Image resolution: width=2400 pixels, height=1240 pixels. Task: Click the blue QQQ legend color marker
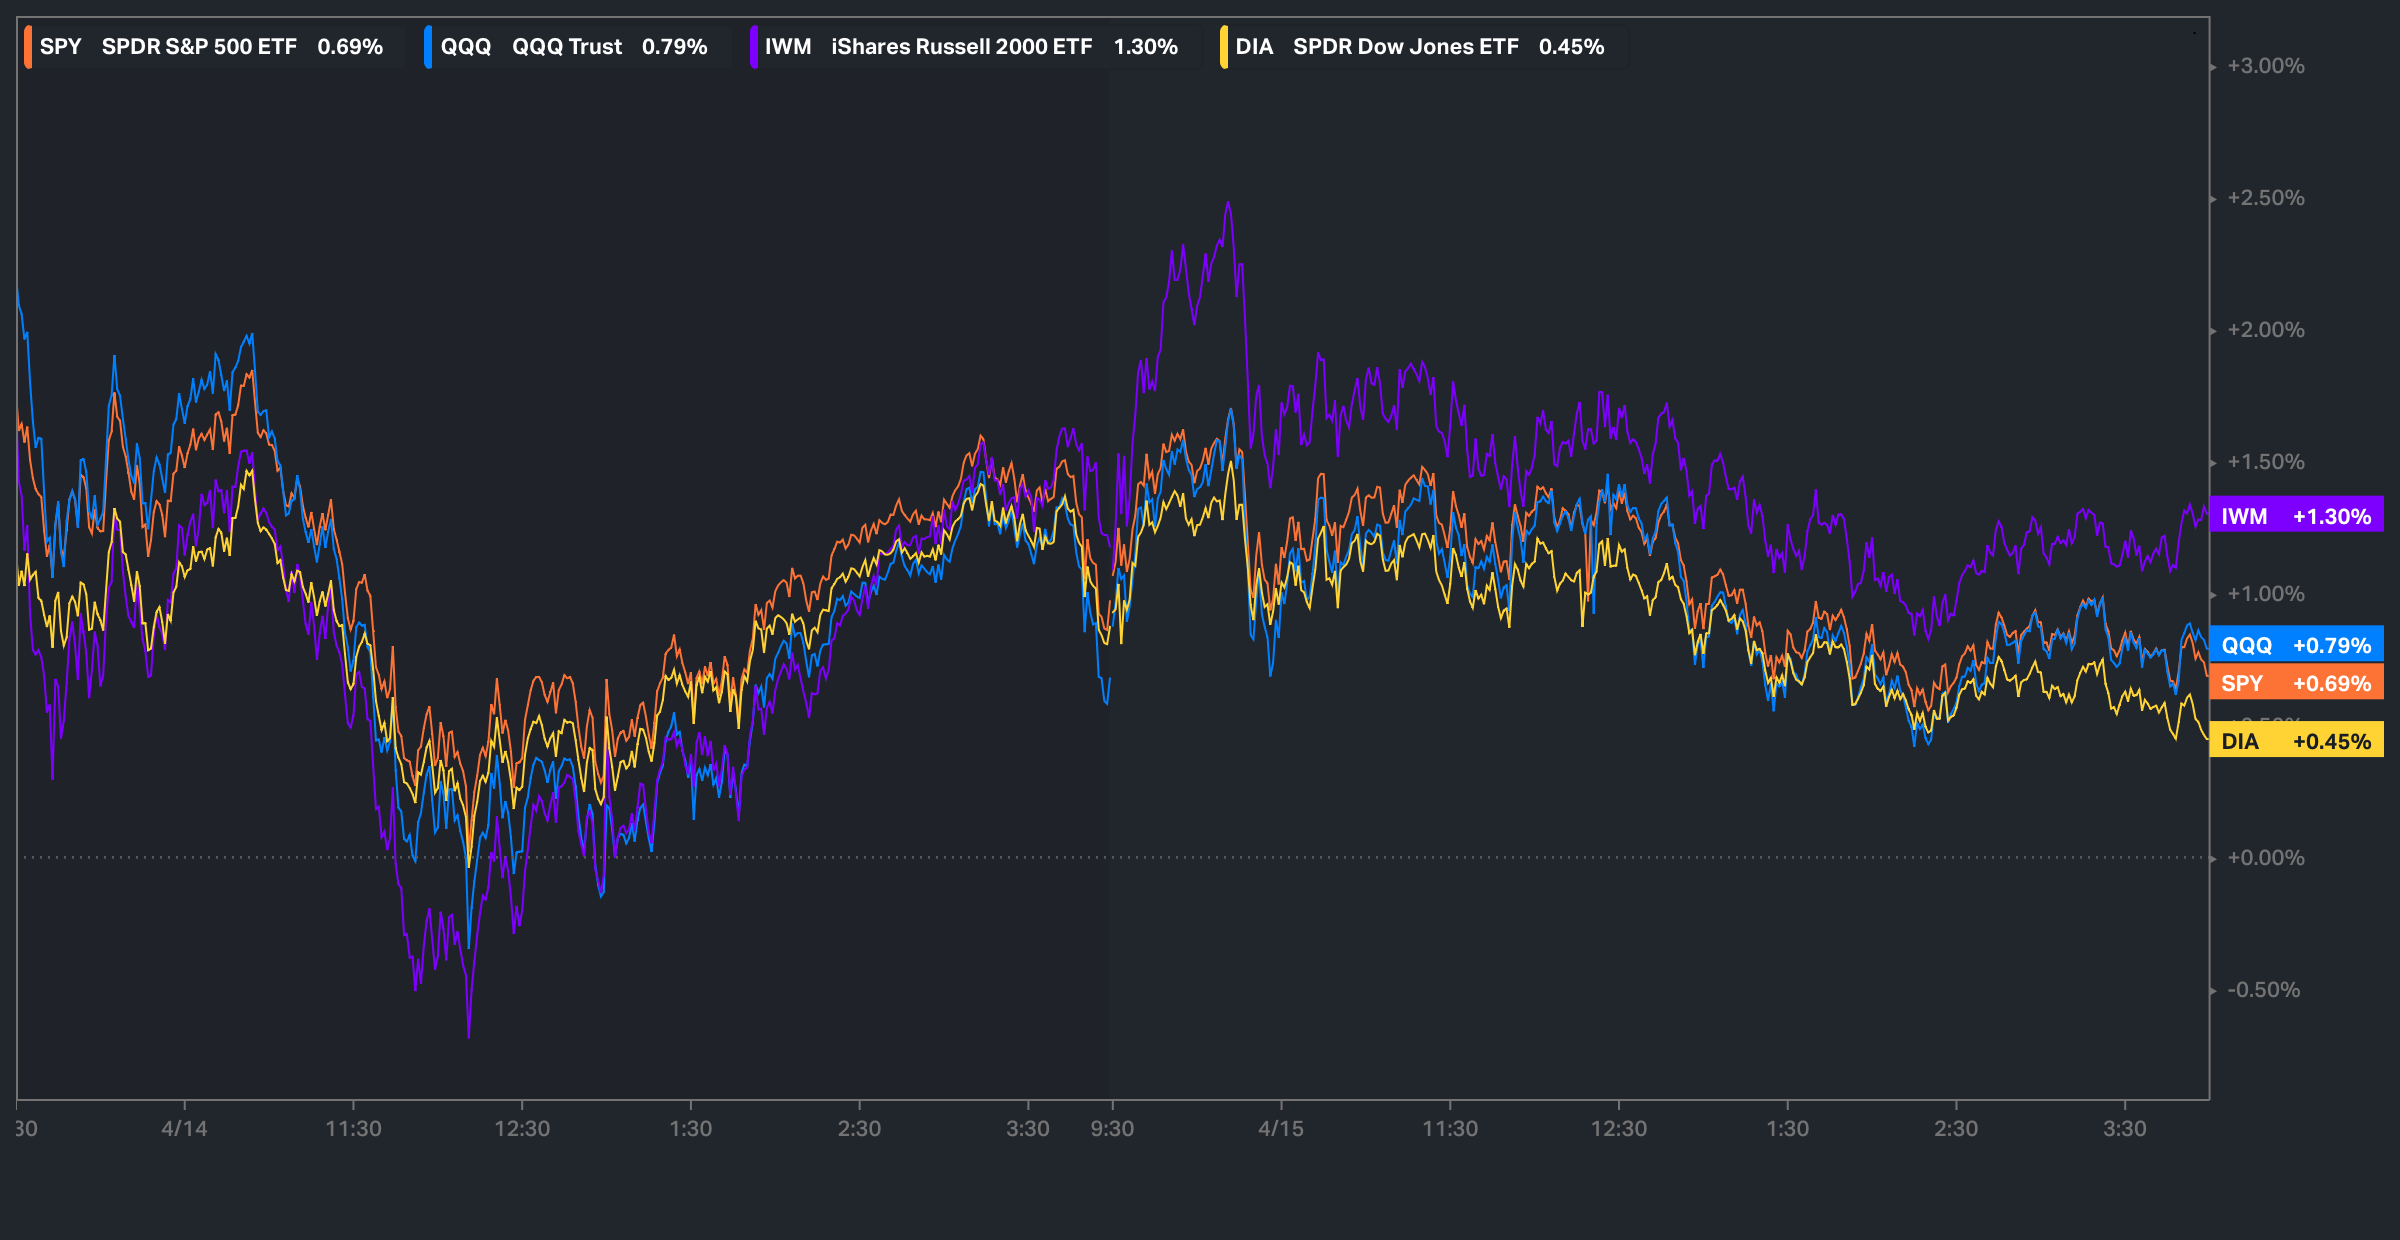click(x=428, y=47)
